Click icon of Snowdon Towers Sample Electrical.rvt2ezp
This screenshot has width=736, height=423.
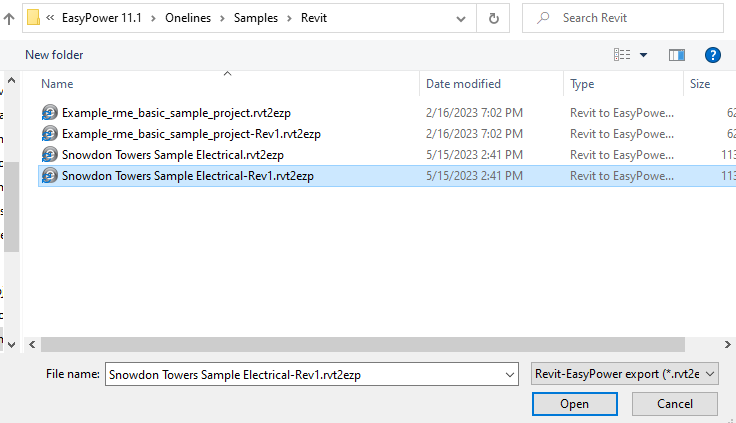50,154
